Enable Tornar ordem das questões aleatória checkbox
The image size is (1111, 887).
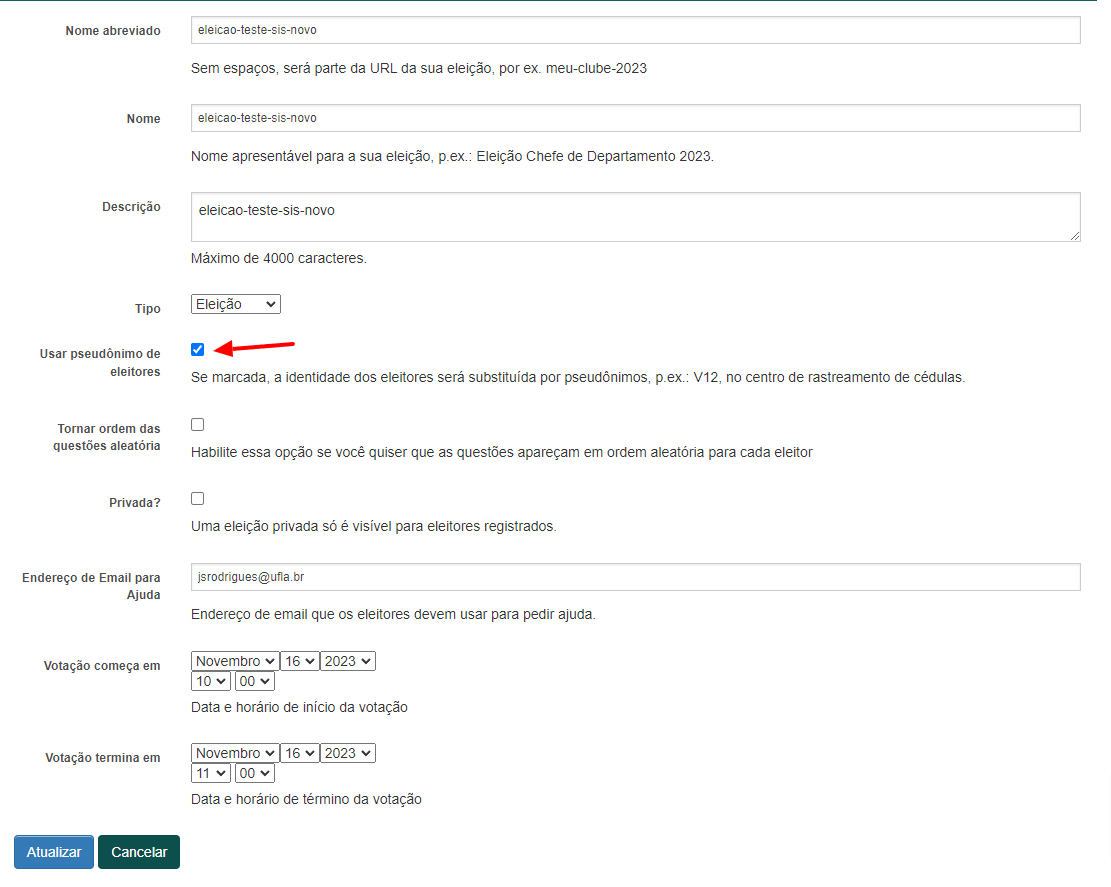(198, 424)
